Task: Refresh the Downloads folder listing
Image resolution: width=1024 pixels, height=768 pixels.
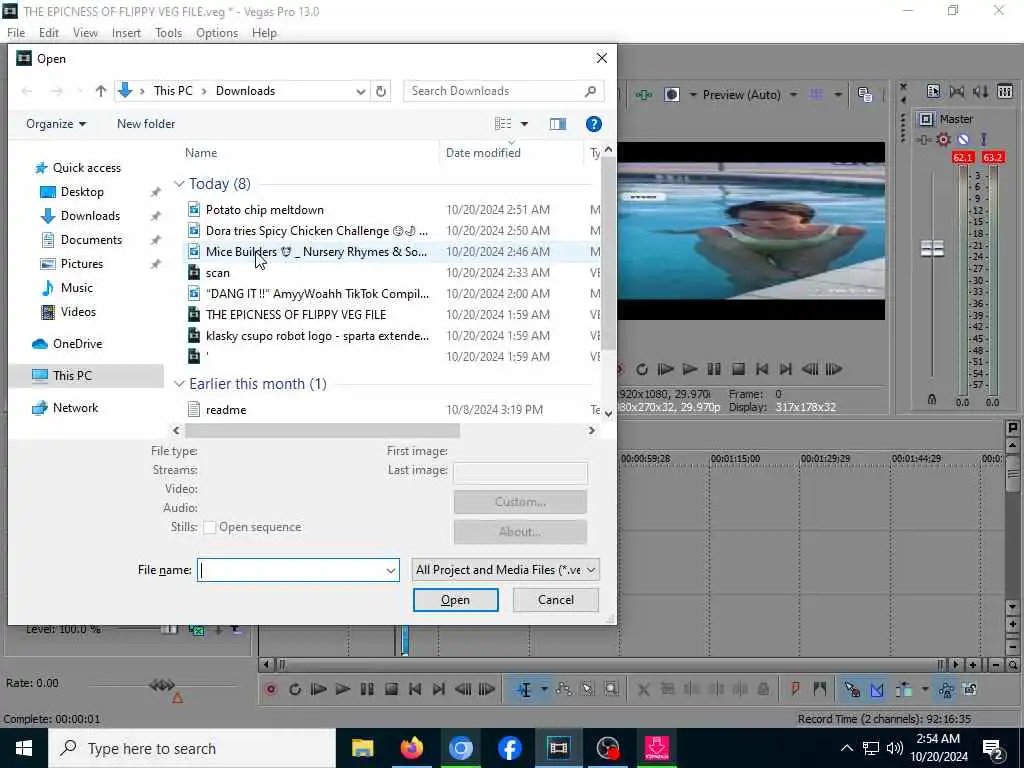Action: (381, 91)
